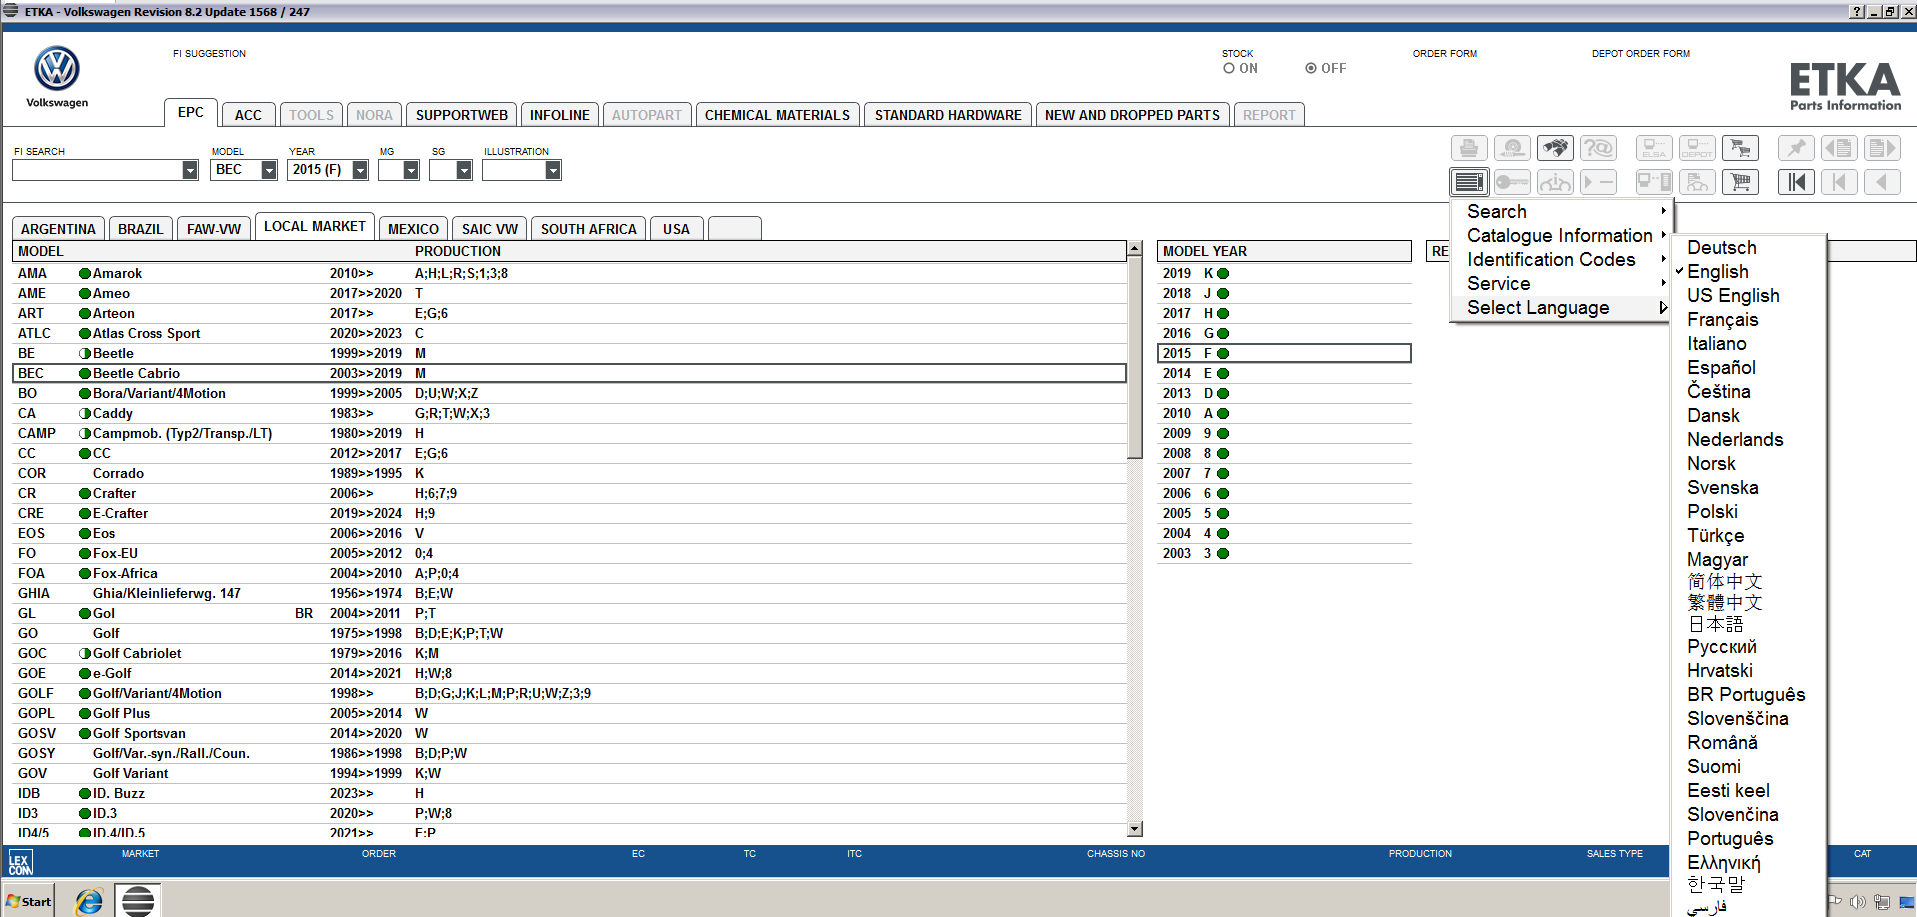Expand the Service submenu

coord(1561,284)
